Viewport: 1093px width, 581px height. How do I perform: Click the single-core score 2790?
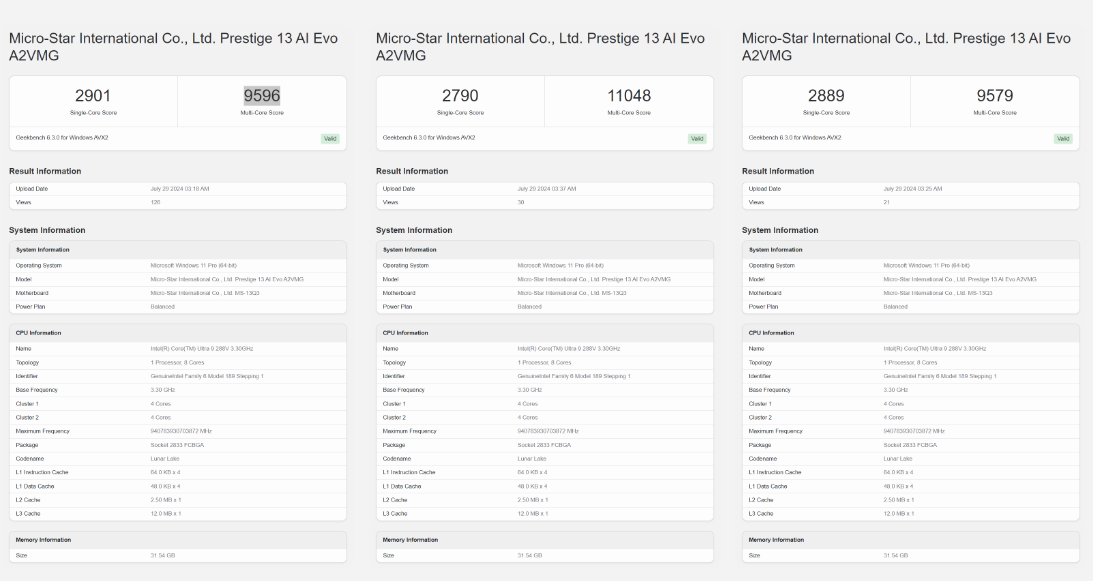460,96
